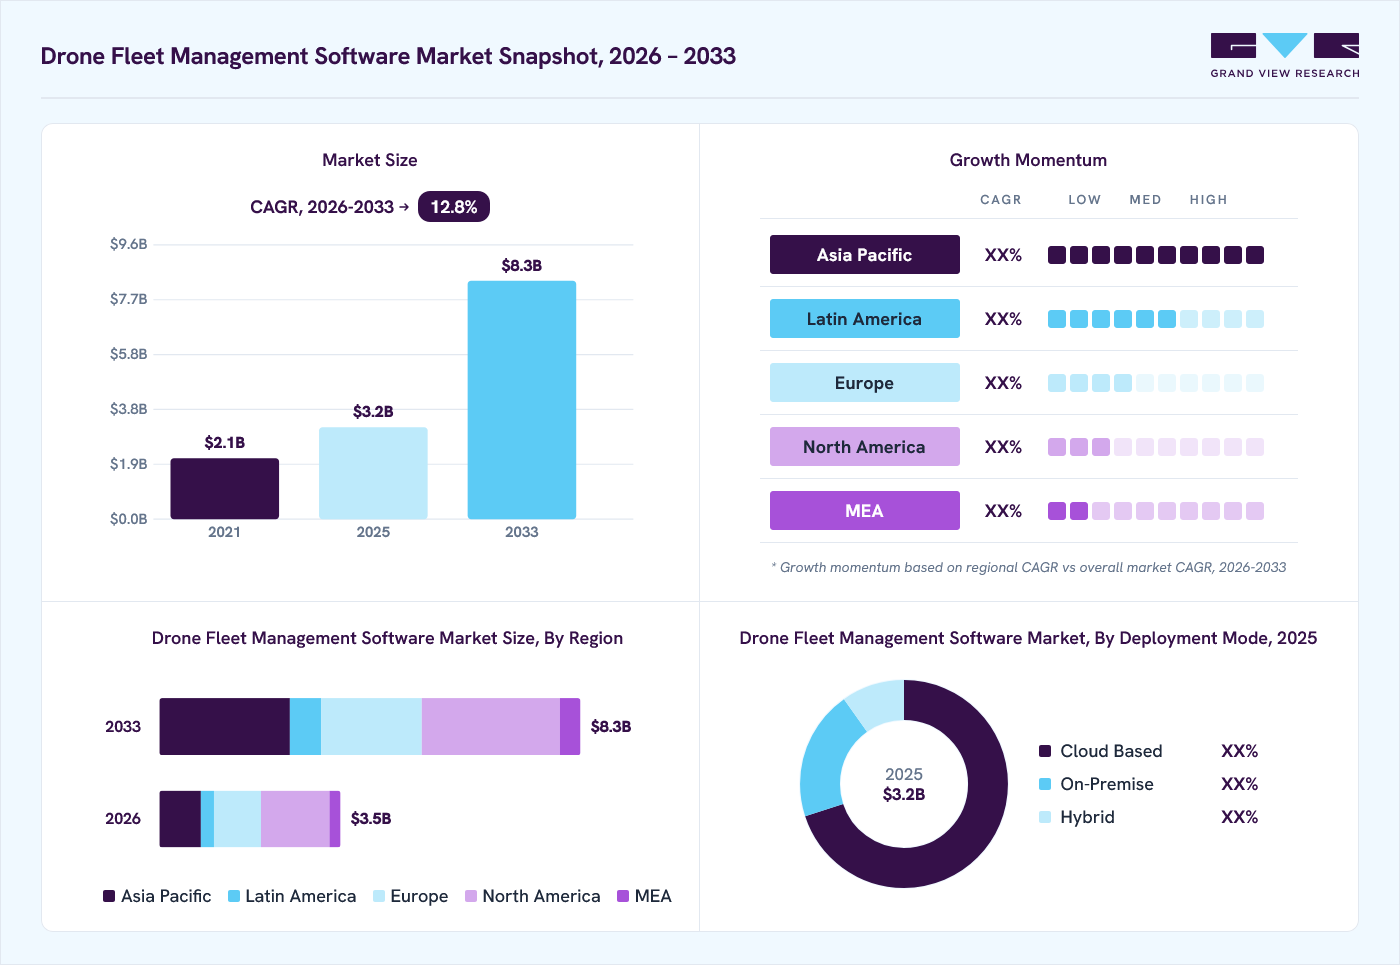Select the 12.8% CAGR badge
This screenshot has height=965, width=1400.
click(x=454, y=207)
